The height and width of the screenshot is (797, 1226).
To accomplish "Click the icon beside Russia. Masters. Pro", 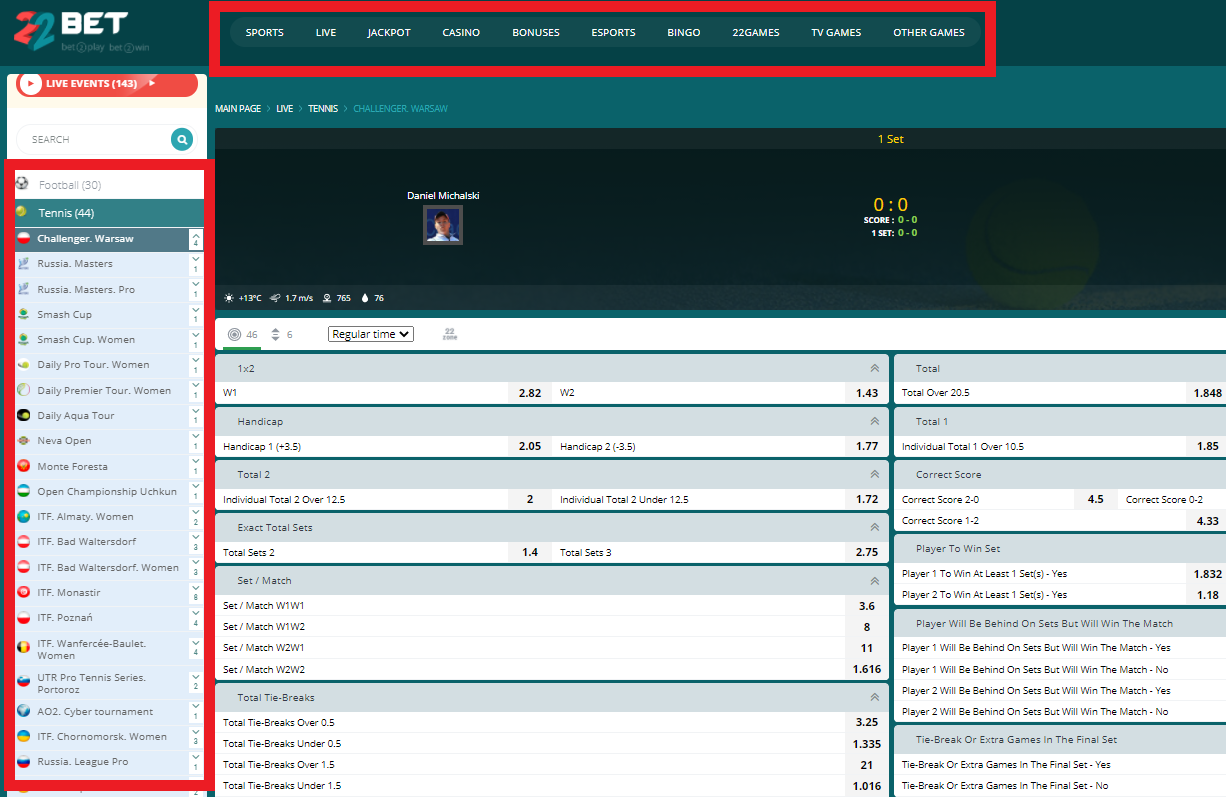I will point(23,289).
